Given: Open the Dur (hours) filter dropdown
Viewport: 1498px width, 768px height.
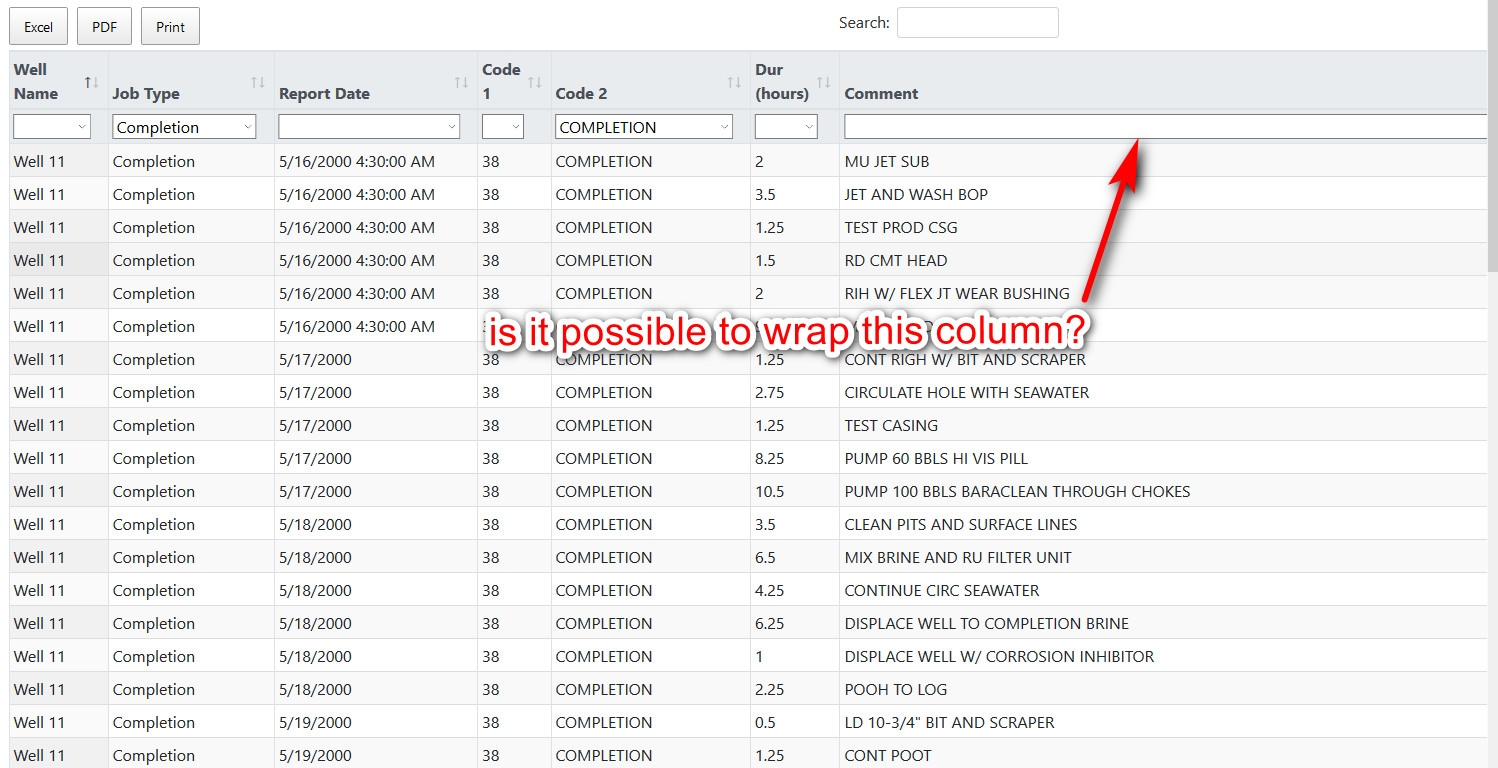Looking at the screenshot, I should click(786, 127).
